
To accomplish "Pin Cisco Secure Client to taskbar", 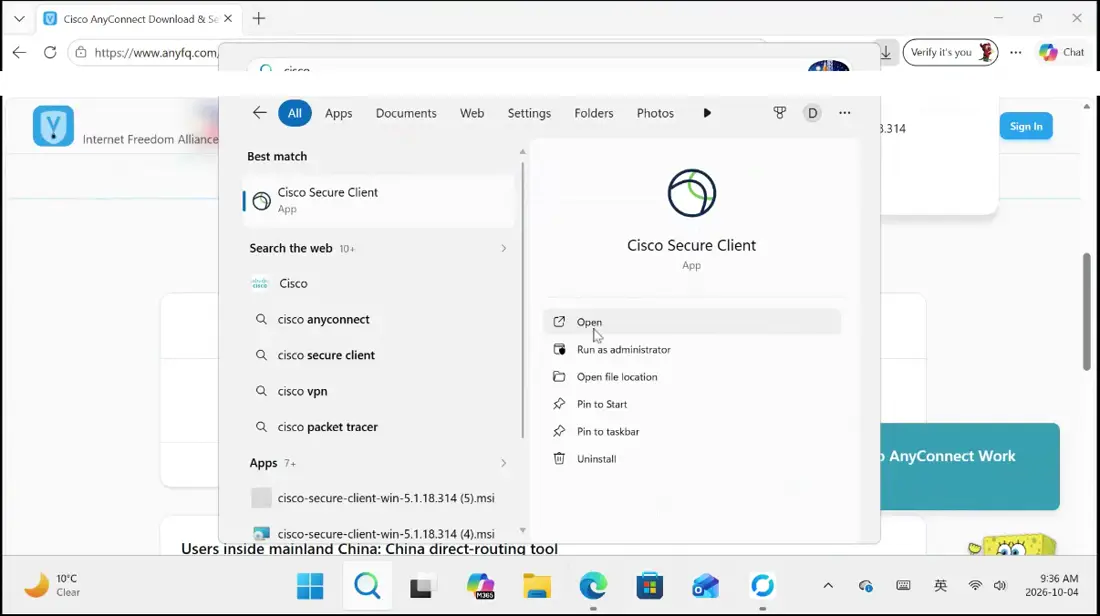I will 692,431.
